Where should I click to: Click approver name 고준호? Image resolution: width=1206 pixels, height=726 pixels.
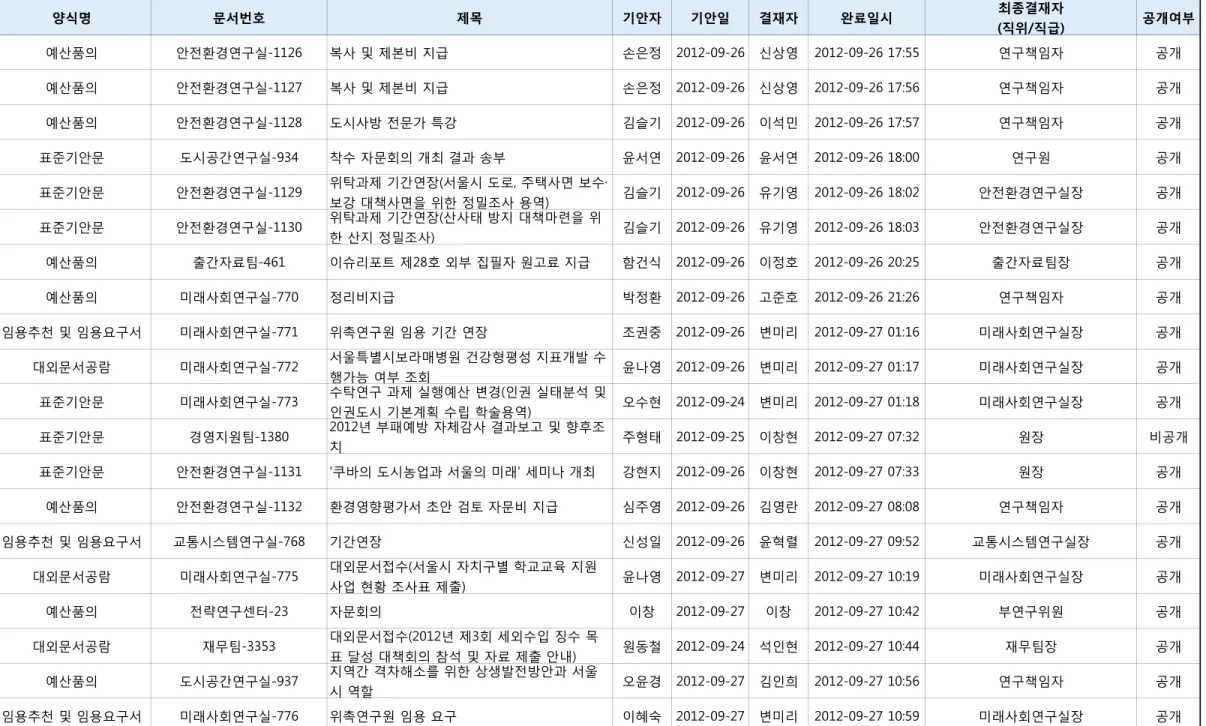point(778,298)
